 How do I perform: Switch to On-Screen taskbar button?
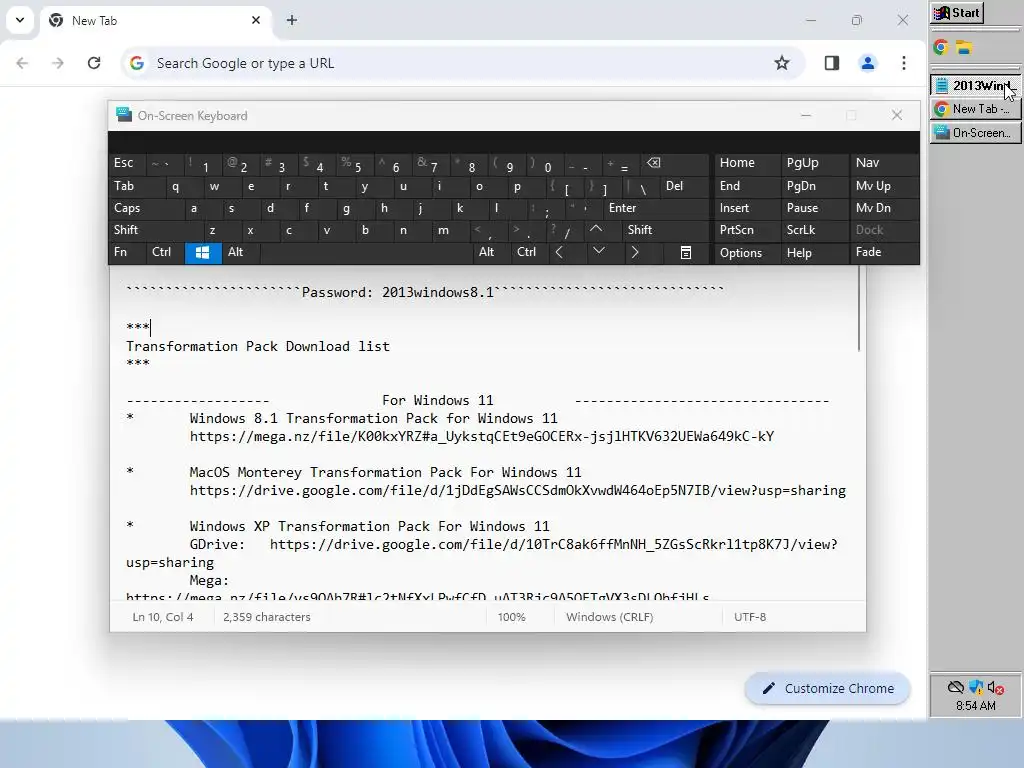974,133
